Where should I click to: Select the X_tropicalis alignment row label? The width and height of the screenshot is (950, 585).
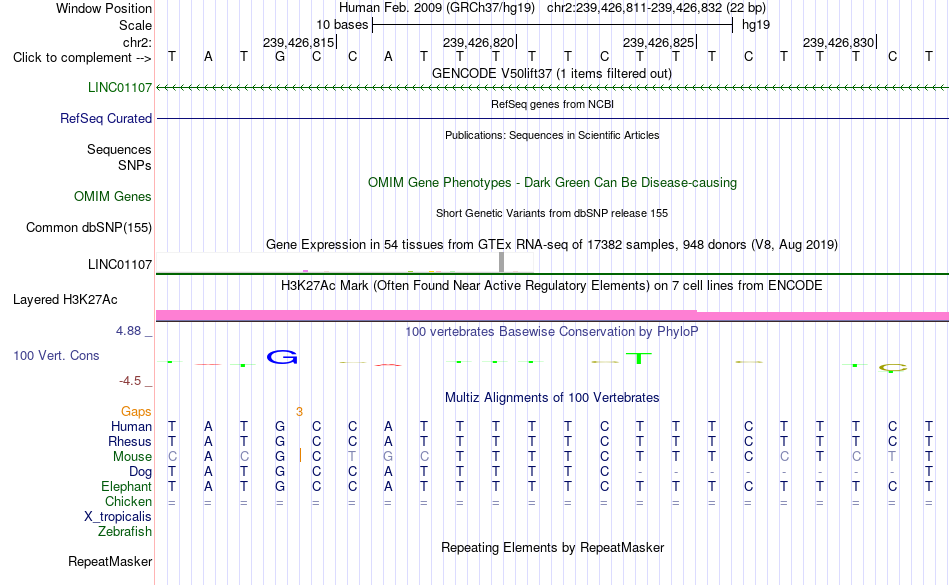pyautogui.click(x=118, y=517)
